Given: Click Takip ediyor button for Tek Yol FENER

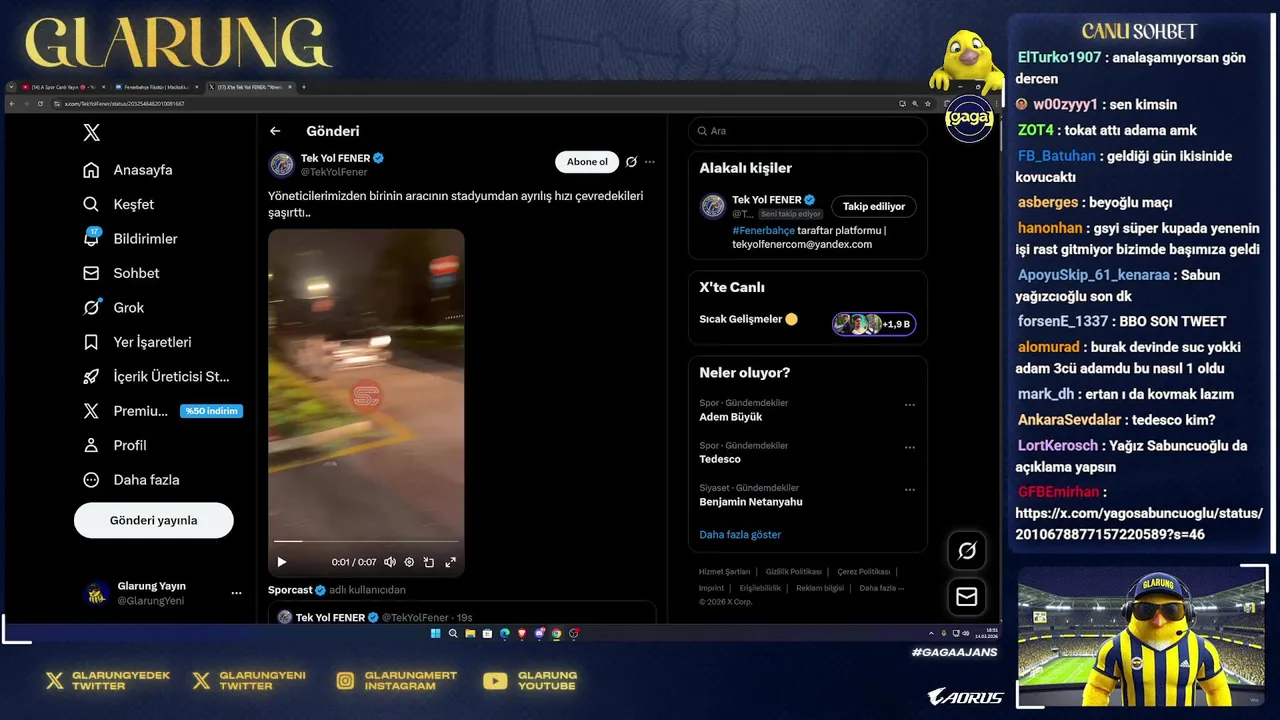Looking at the screenshot, I should click(873, 206).
